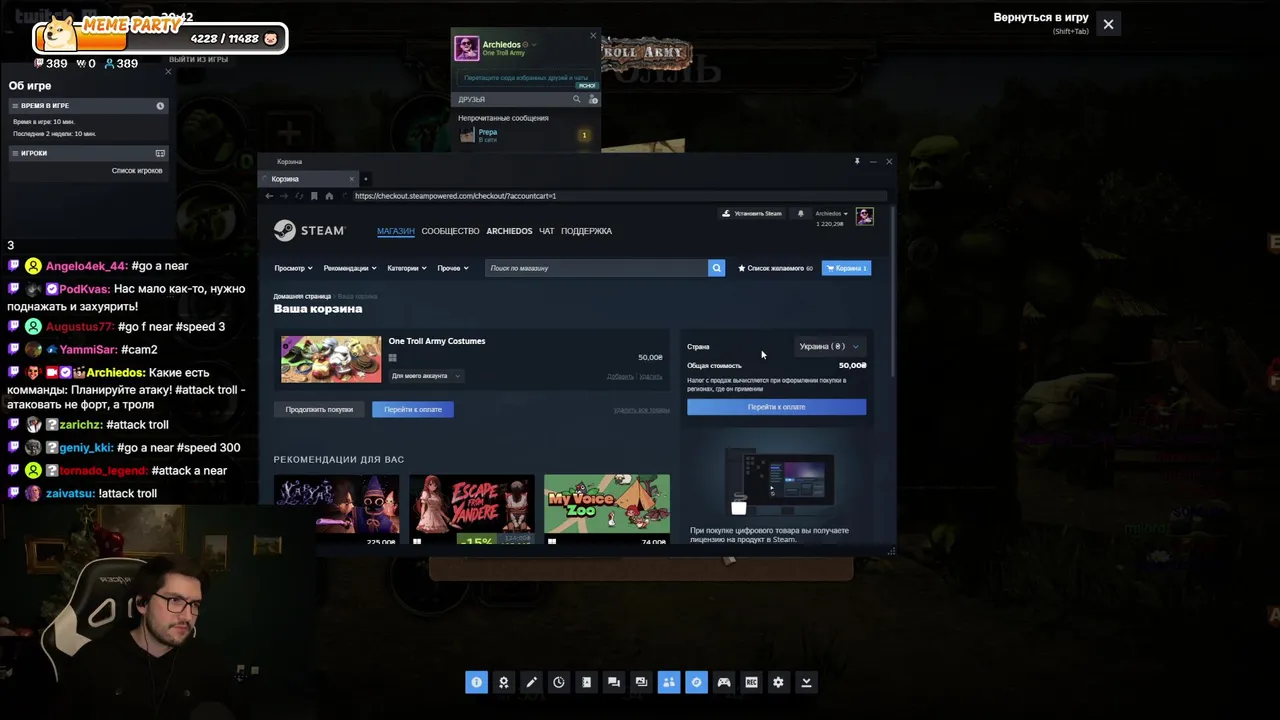Toggle the friends list overlay button
The width and height of the screenshot is (1280, 720).
(x=669, y=682)
